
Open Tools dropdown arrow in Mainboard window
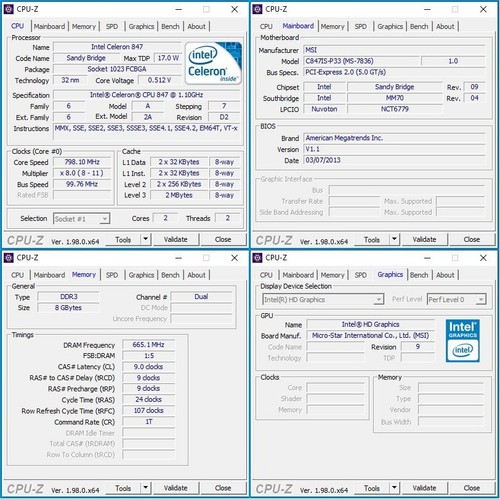click(394, 239)
